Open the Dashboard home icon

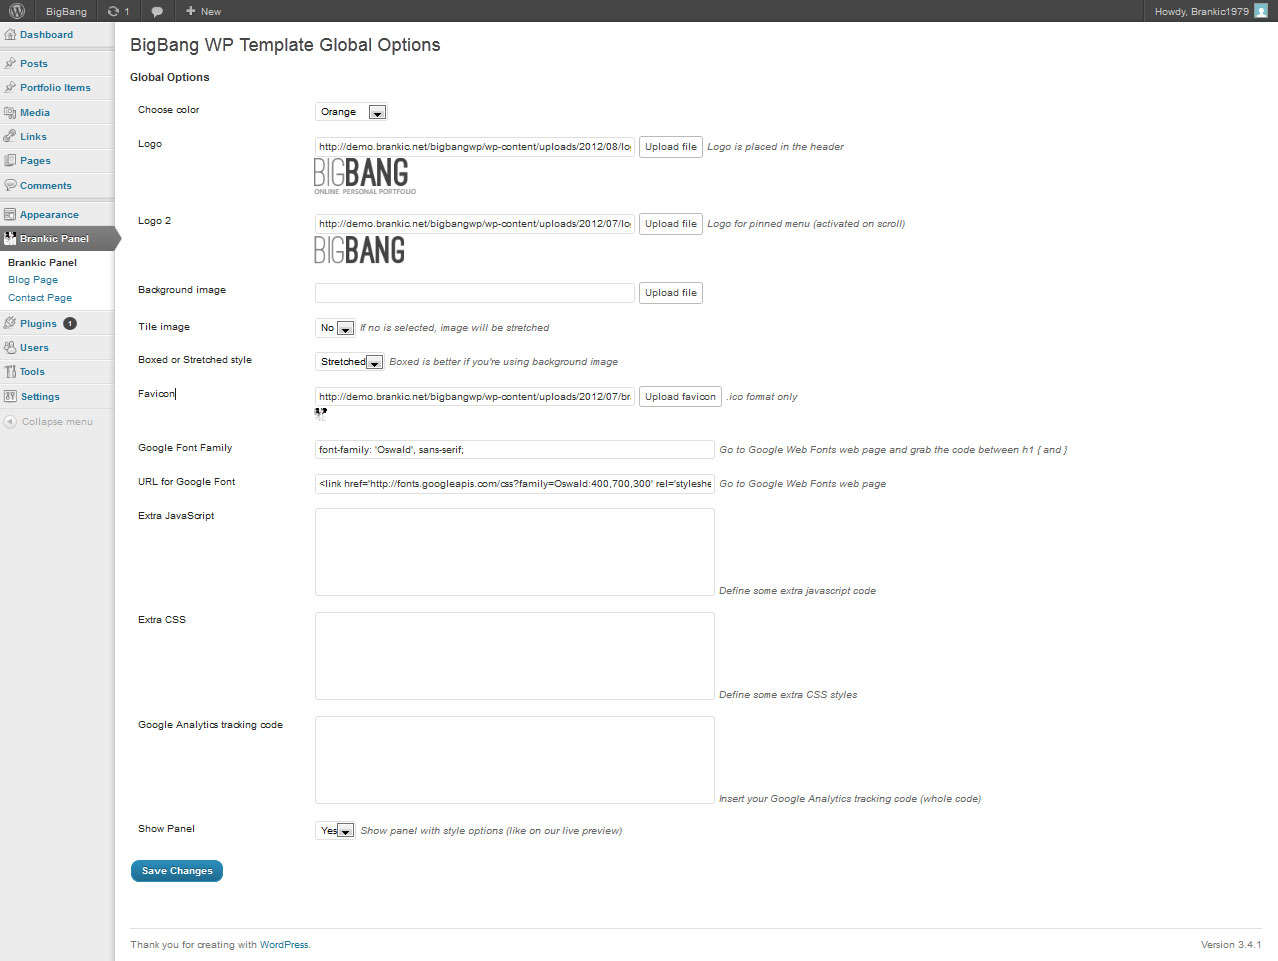(x=10, y=35)
